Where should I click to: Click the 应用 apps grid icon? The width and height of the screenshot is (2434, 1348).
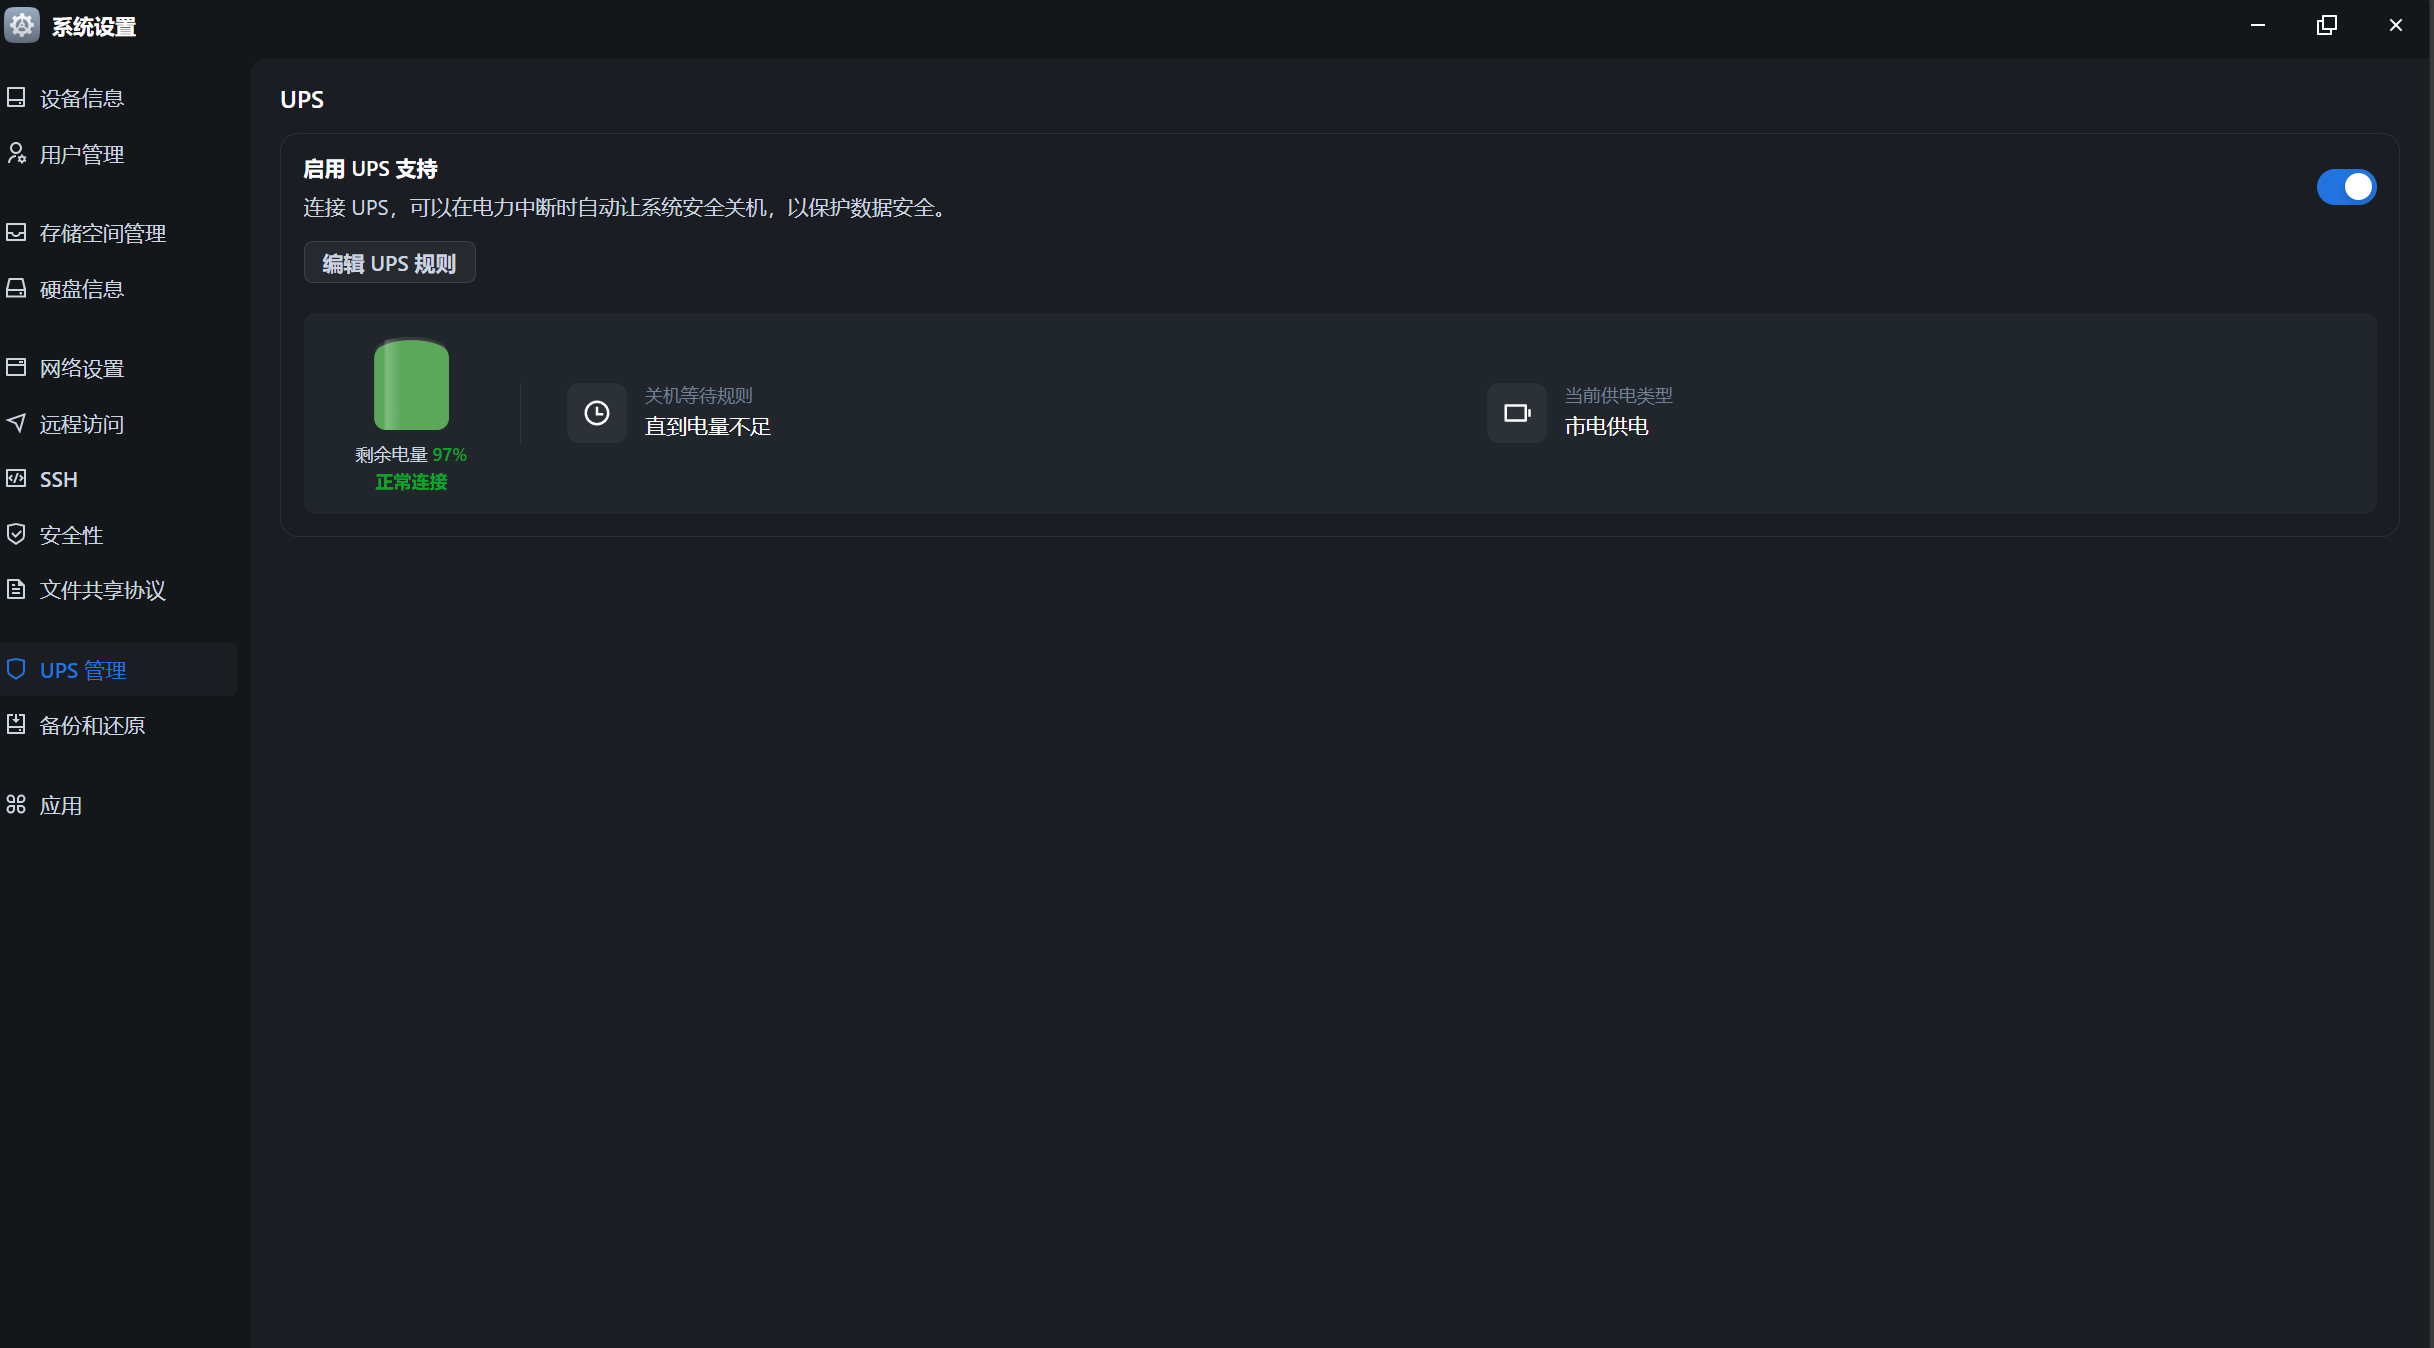click(x=16, y=804)
